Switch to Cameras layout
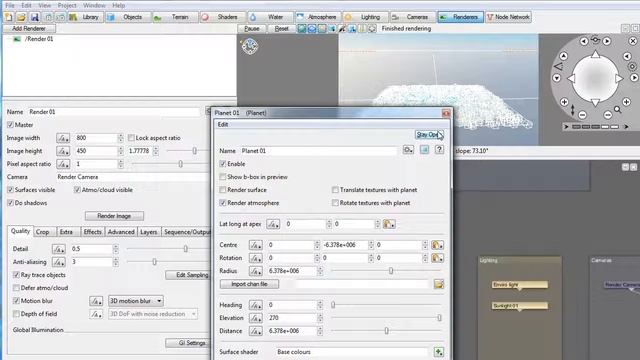 413,17
